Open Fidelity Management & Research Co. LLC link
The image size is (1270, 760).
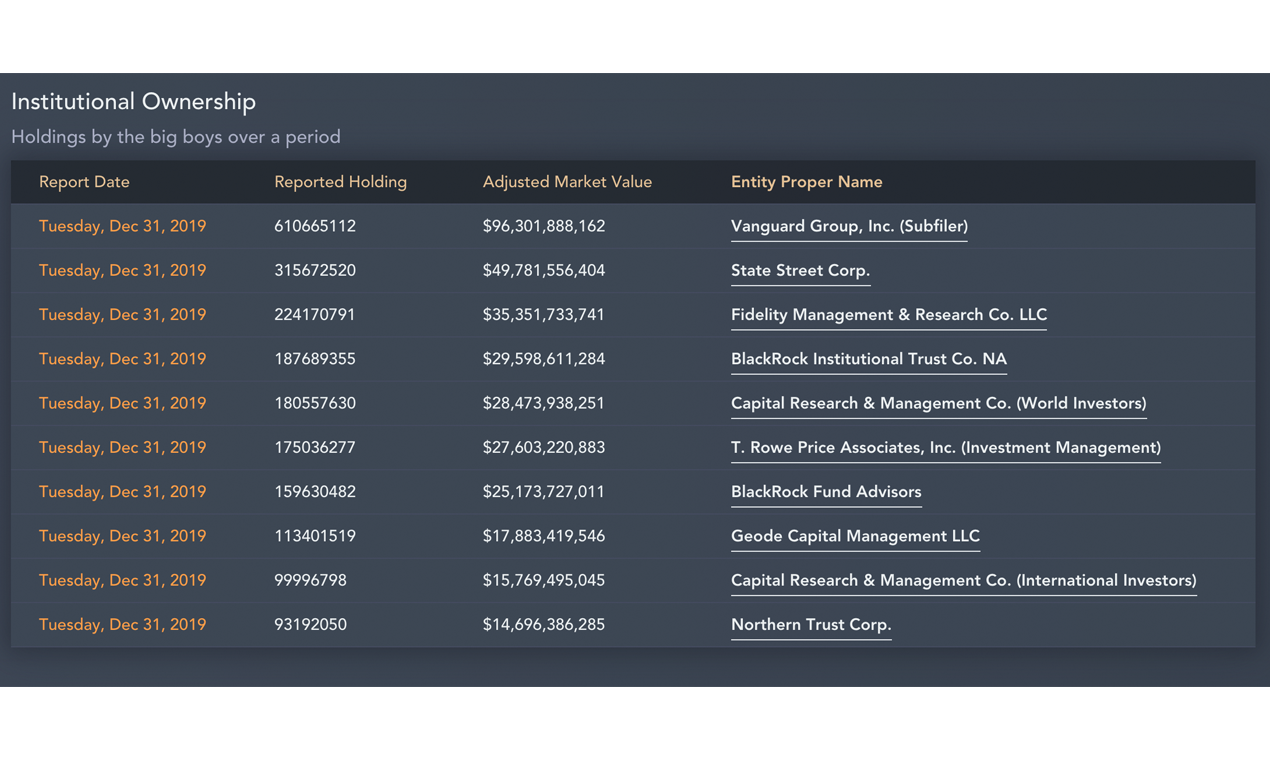coord(889,314)
